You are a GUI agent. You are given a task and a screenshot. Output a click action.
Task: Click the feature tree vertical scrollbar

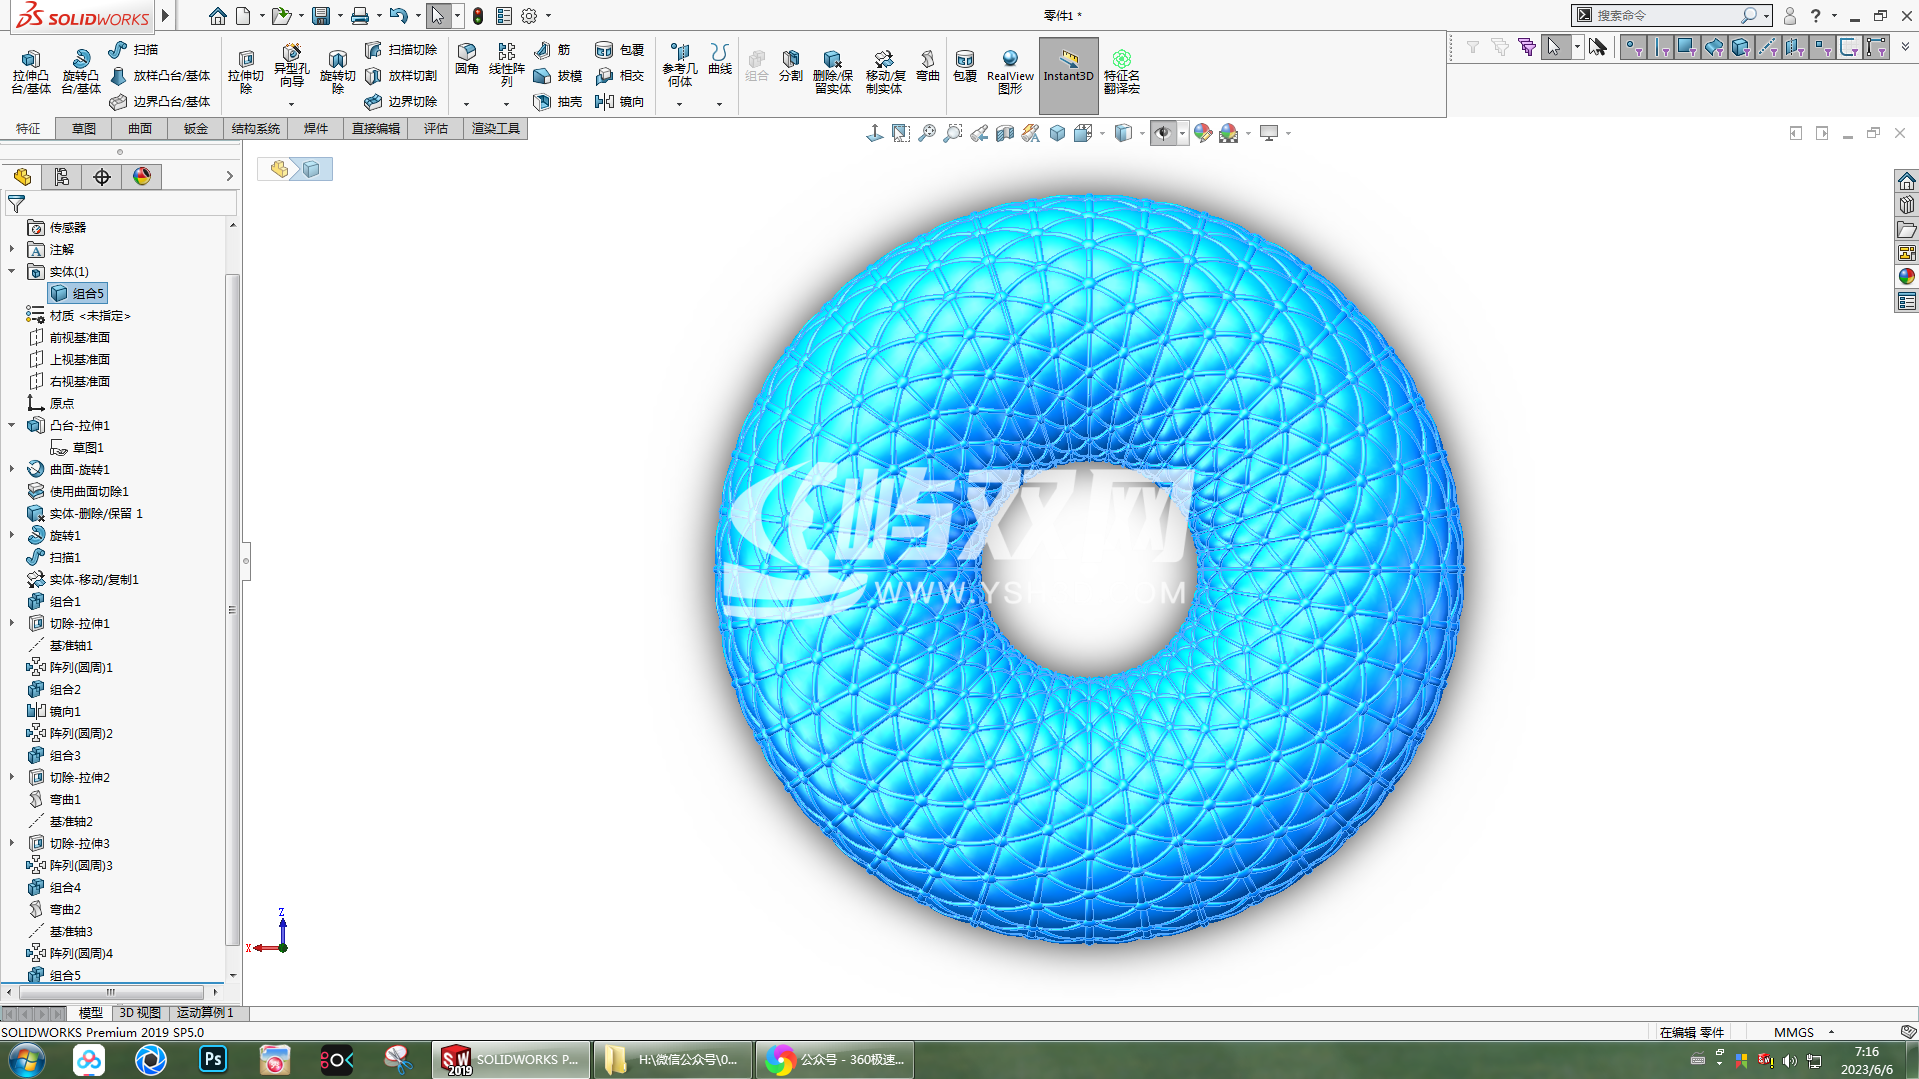tap(232, 610)
